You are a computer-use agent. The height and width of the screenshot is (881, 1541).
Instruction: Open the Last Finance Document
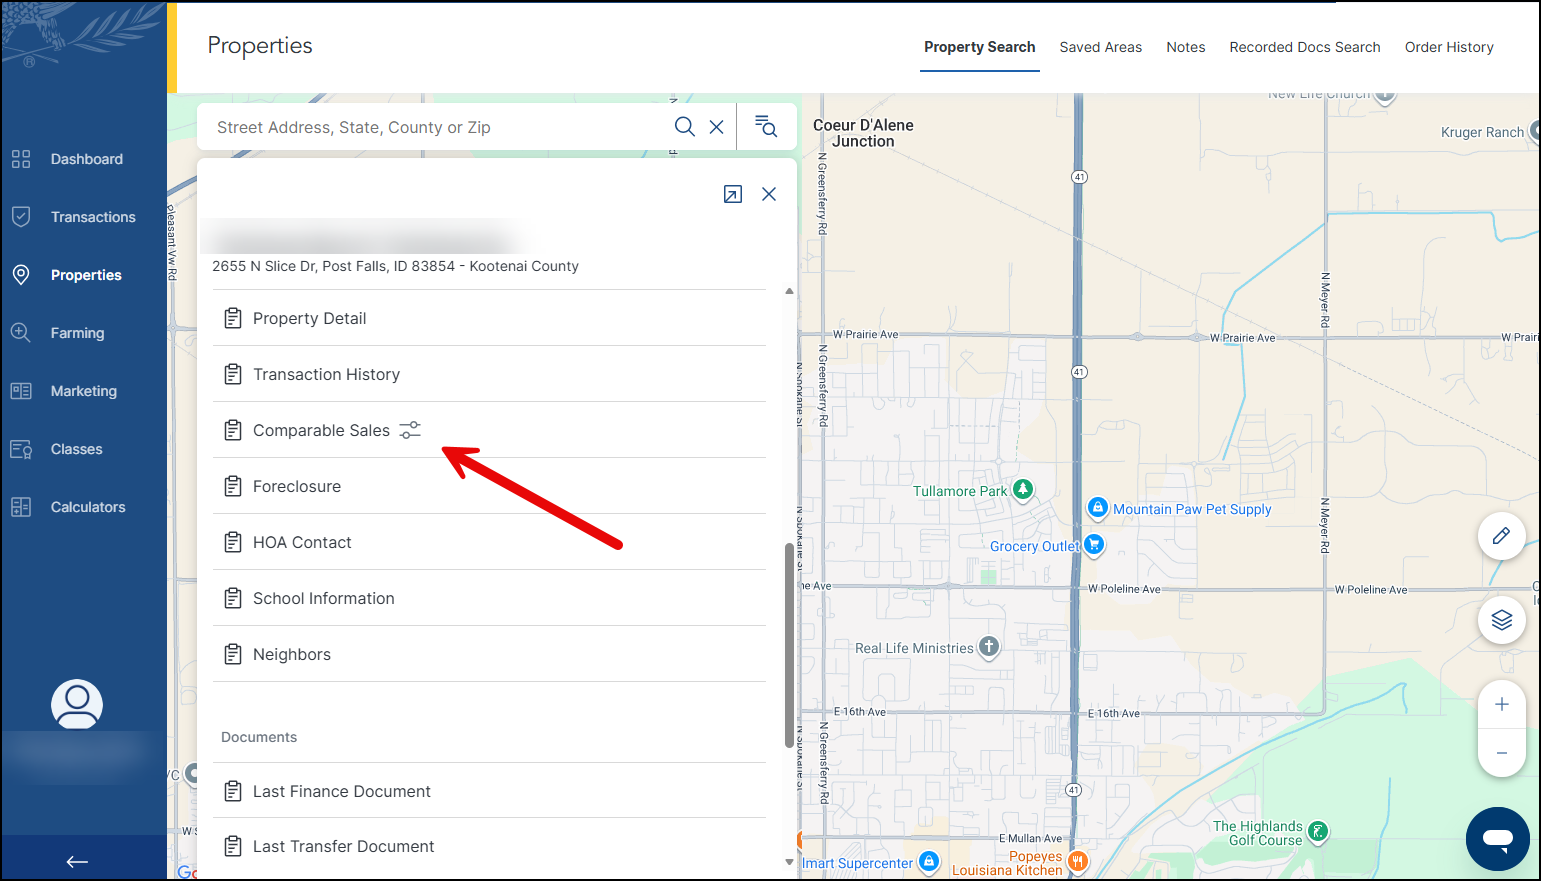coord(341,791)
